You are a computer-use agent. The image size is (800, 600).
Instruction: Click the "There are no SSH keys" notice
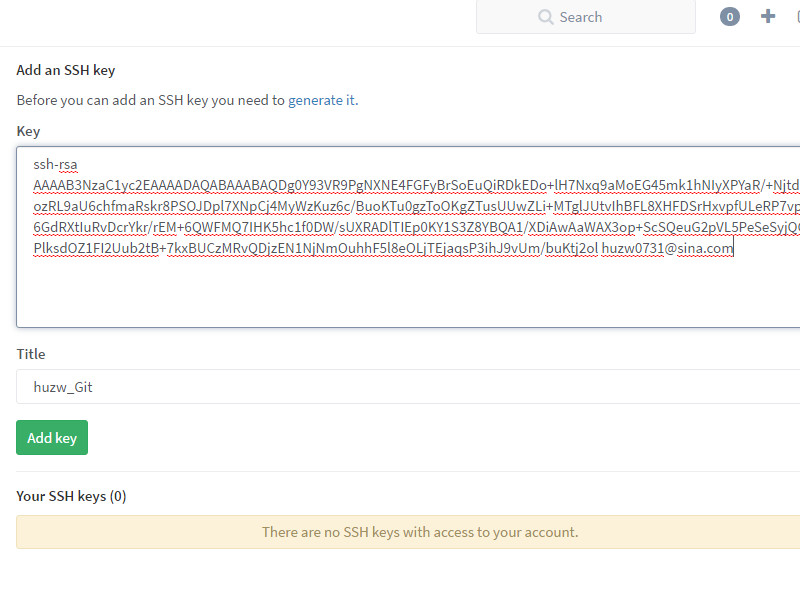[419, 532]
